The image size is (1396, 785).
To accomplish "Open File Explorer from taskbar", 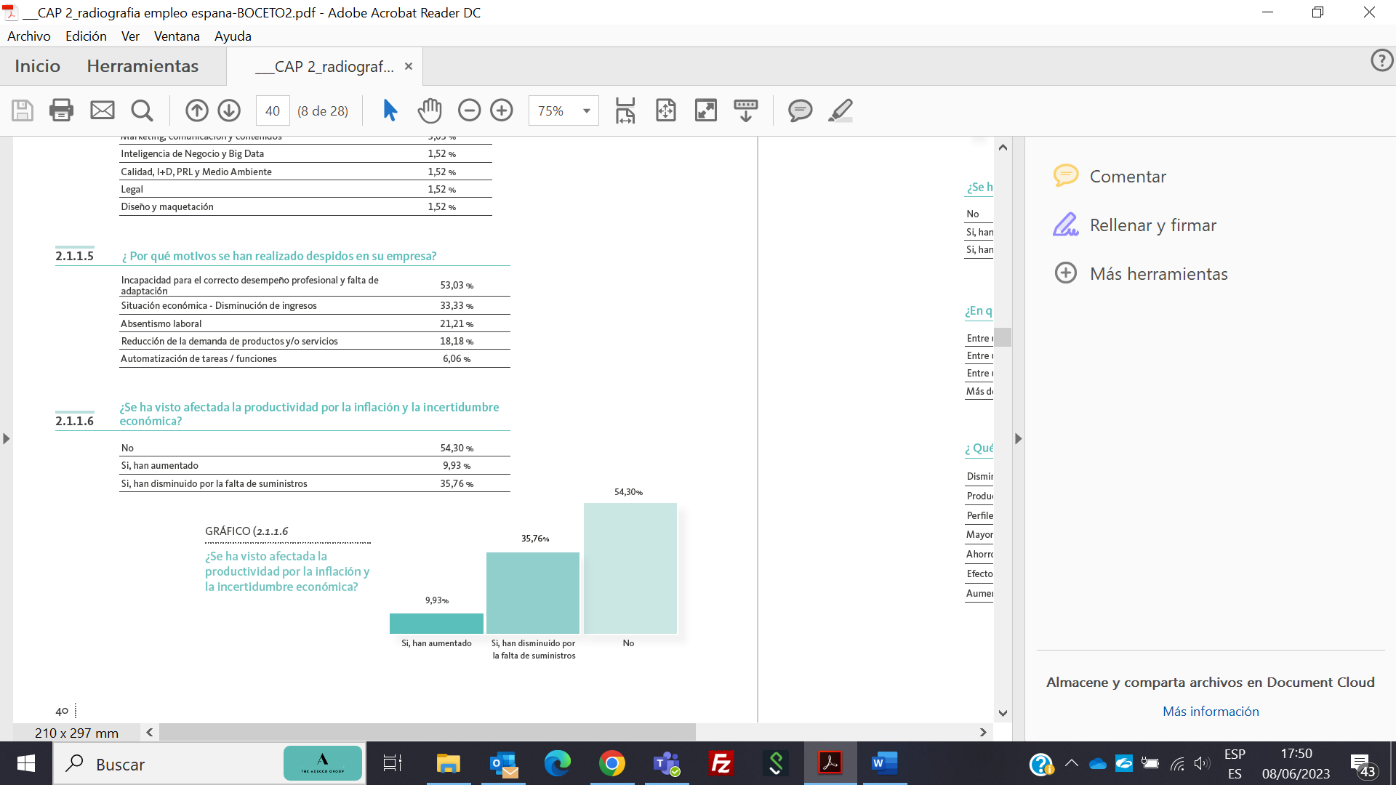I will [x=448, y=764].
